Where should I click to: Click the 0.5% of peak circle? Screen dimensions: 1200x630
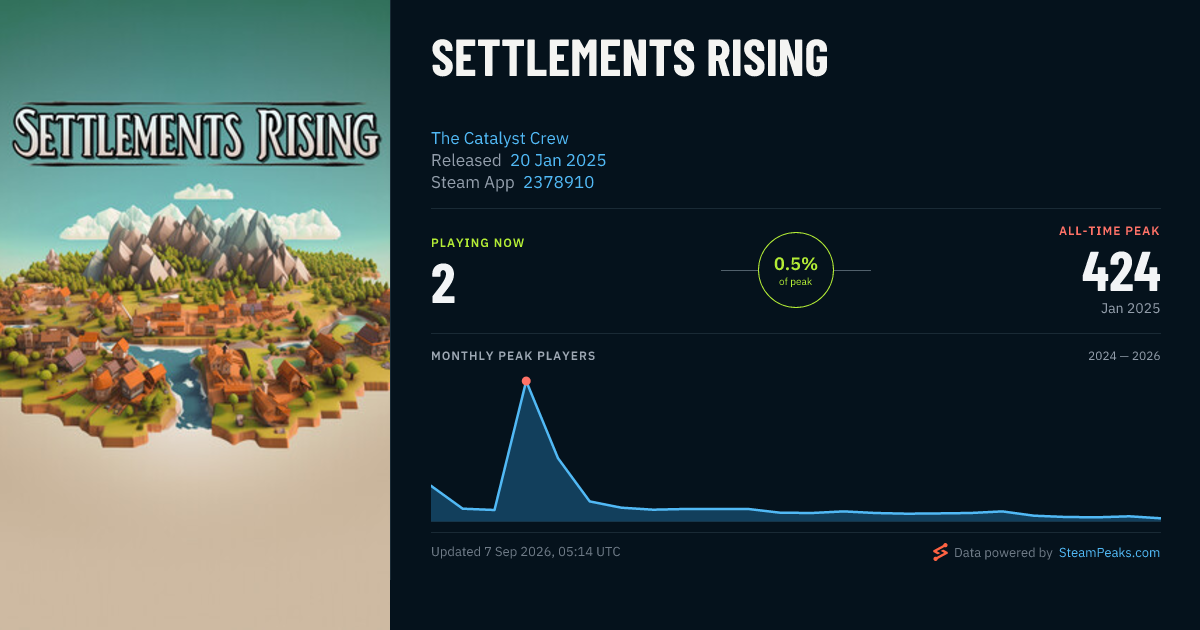click(x=796, y=270)
